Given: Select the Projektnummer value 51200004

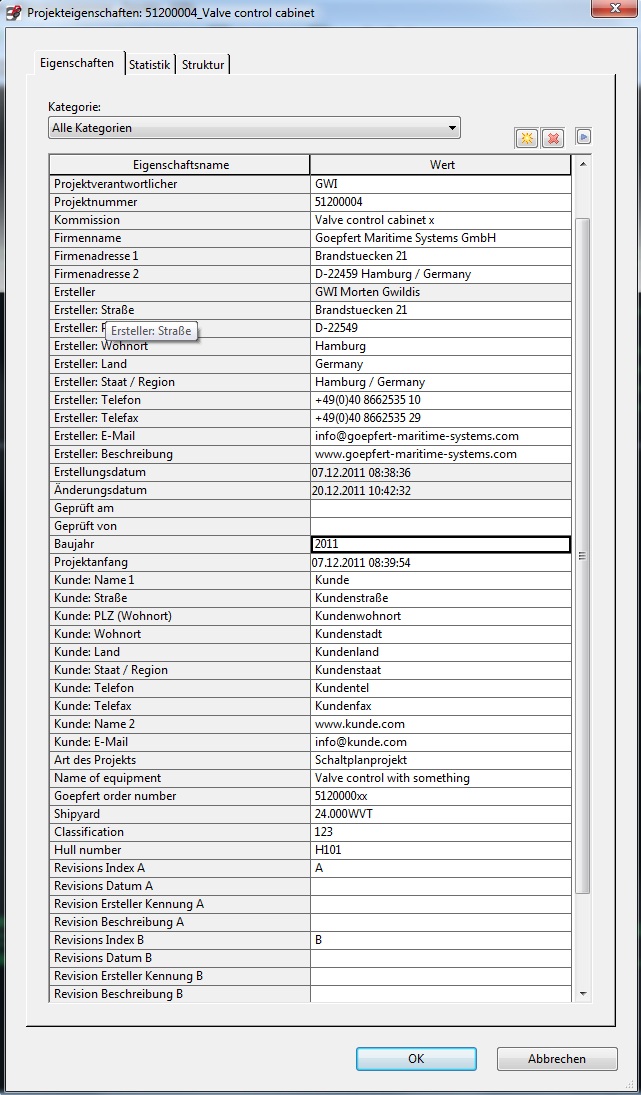Looking at the screenshot, I should 441,202.
